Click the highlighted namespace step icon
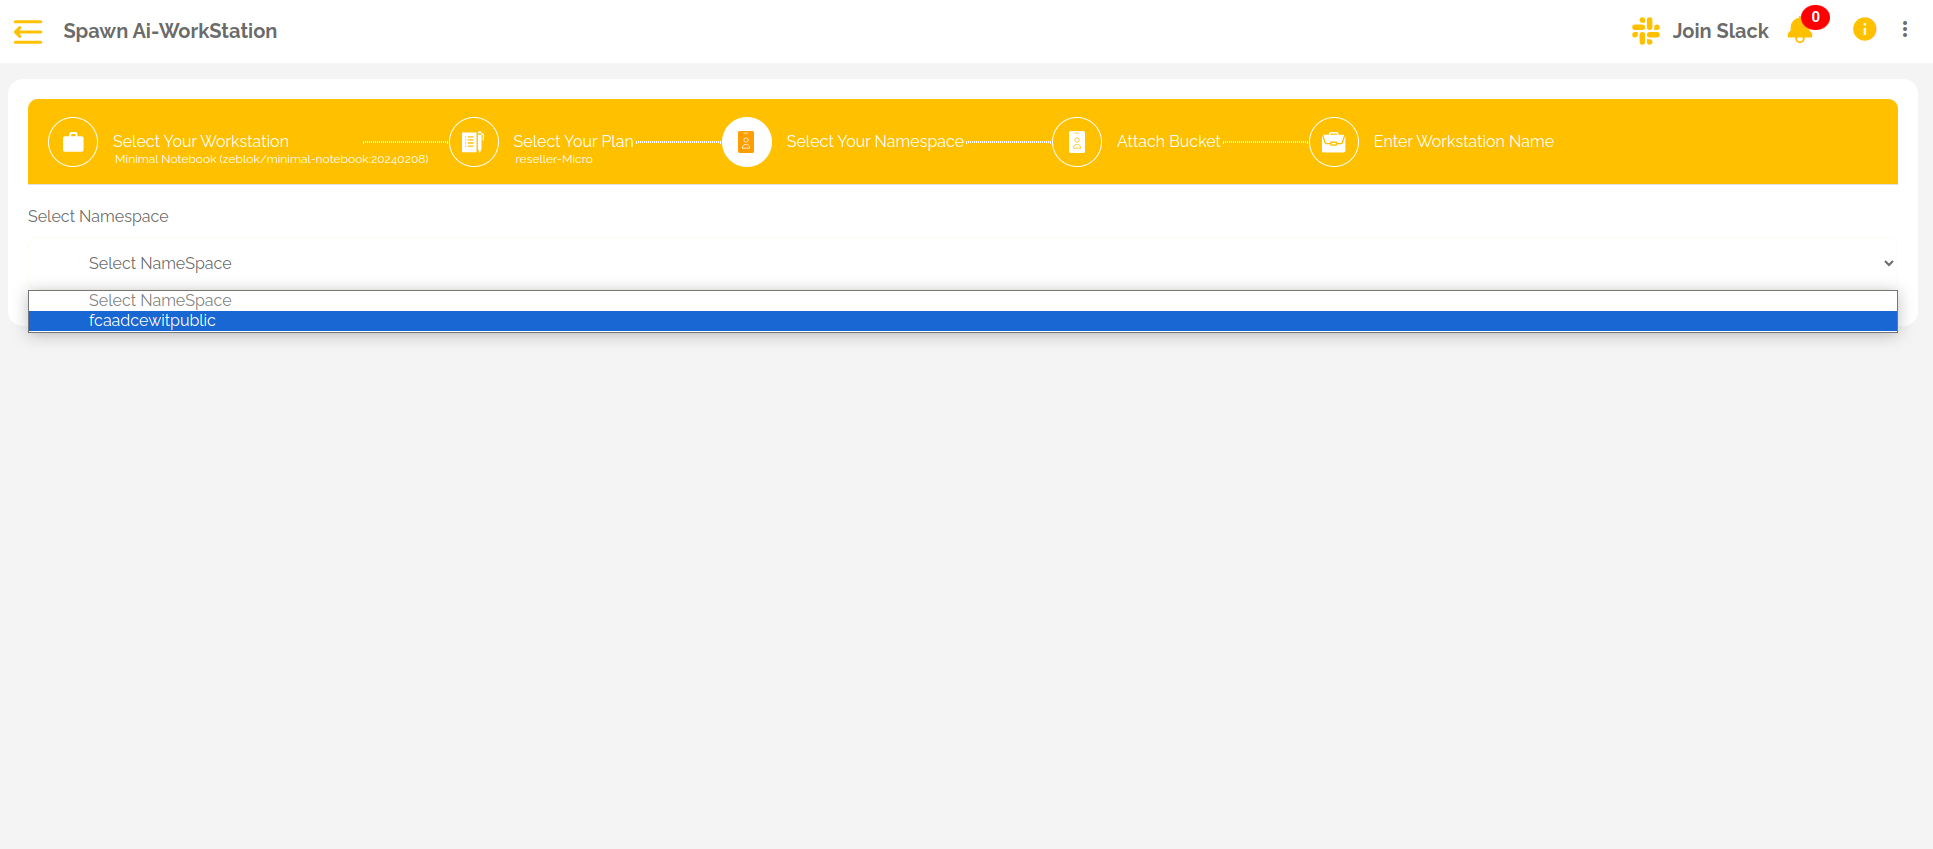Image resolution: width=1933 pixels, height=849 pixels. 746,142
